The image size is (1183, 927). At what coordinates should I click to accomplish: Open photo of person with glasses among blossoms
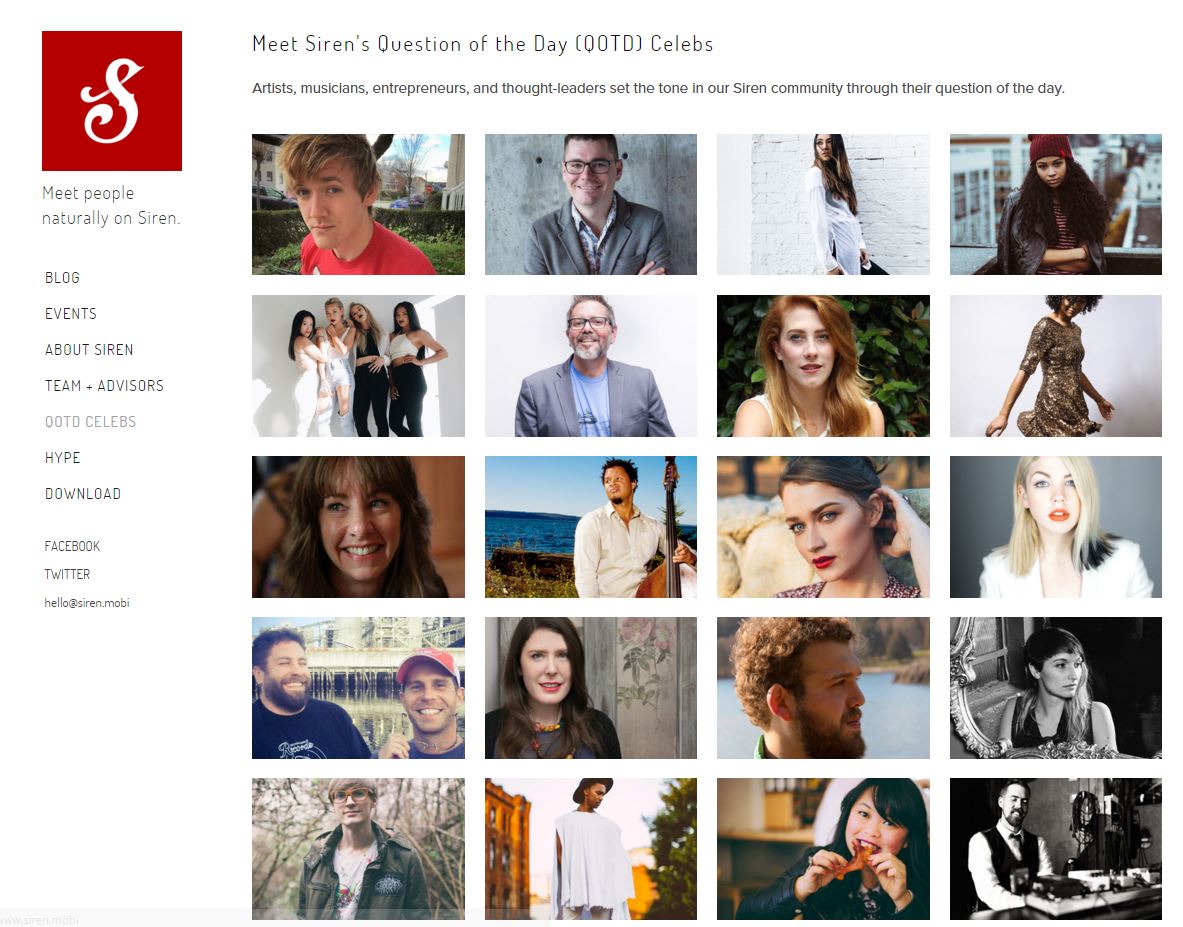(x=358, y=849)
